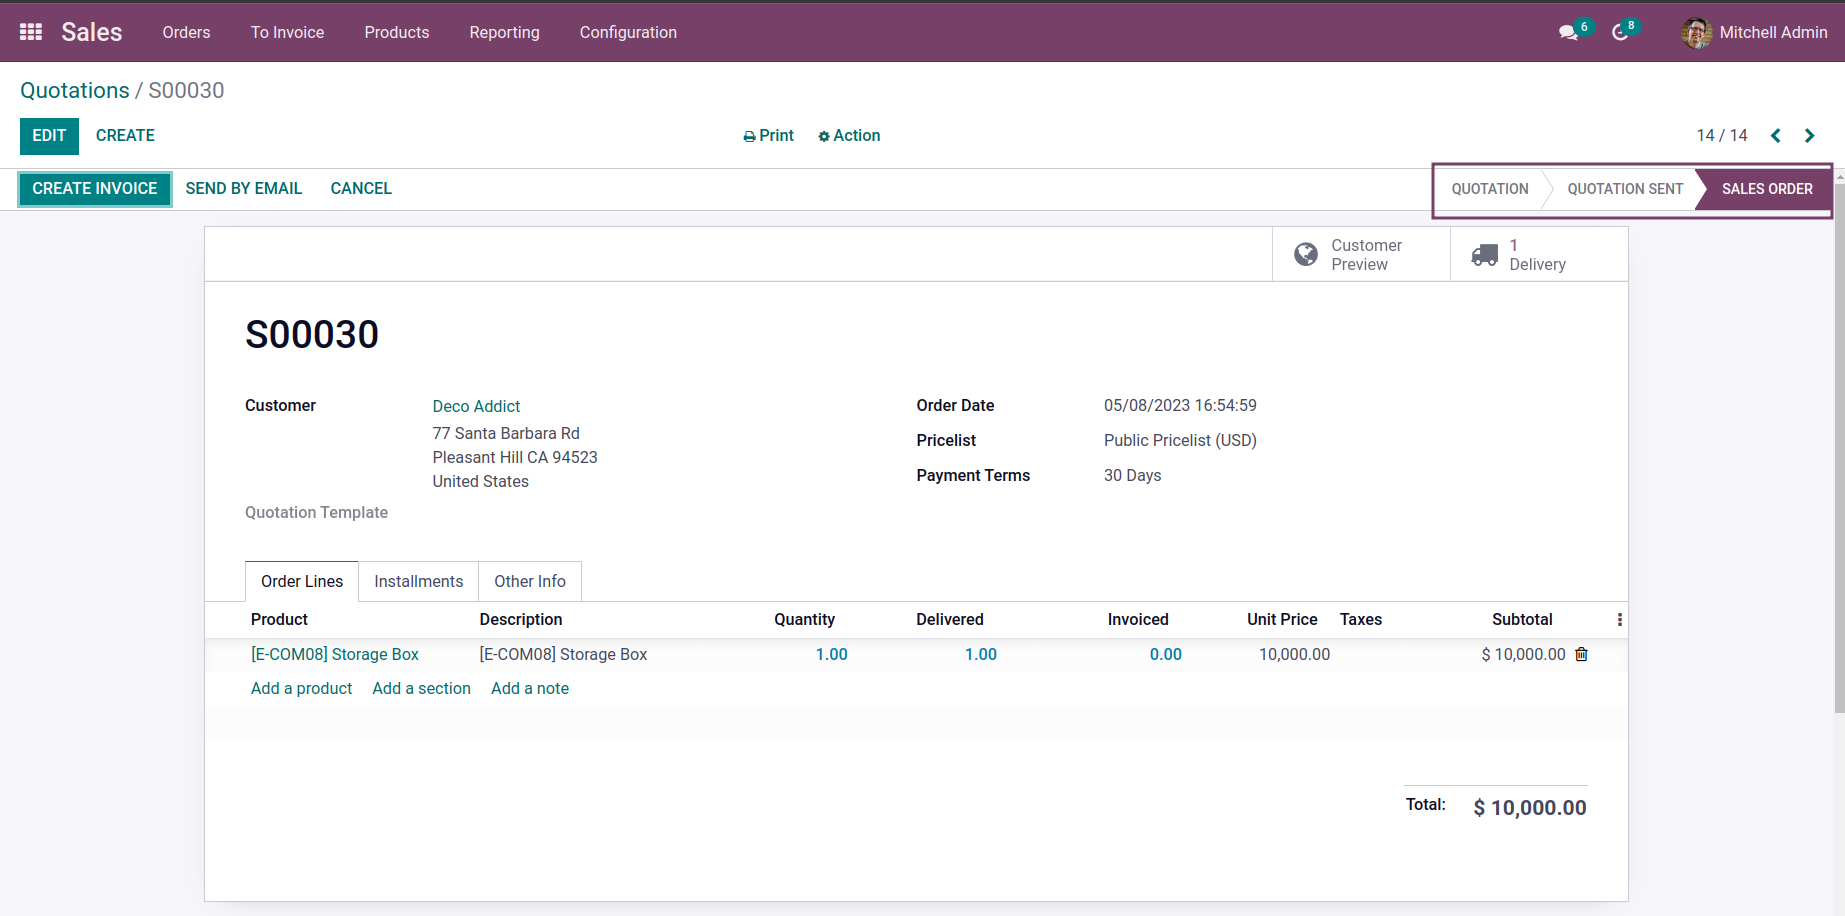Click the Quotations breadcrumb link

click(x=75, y=91)
